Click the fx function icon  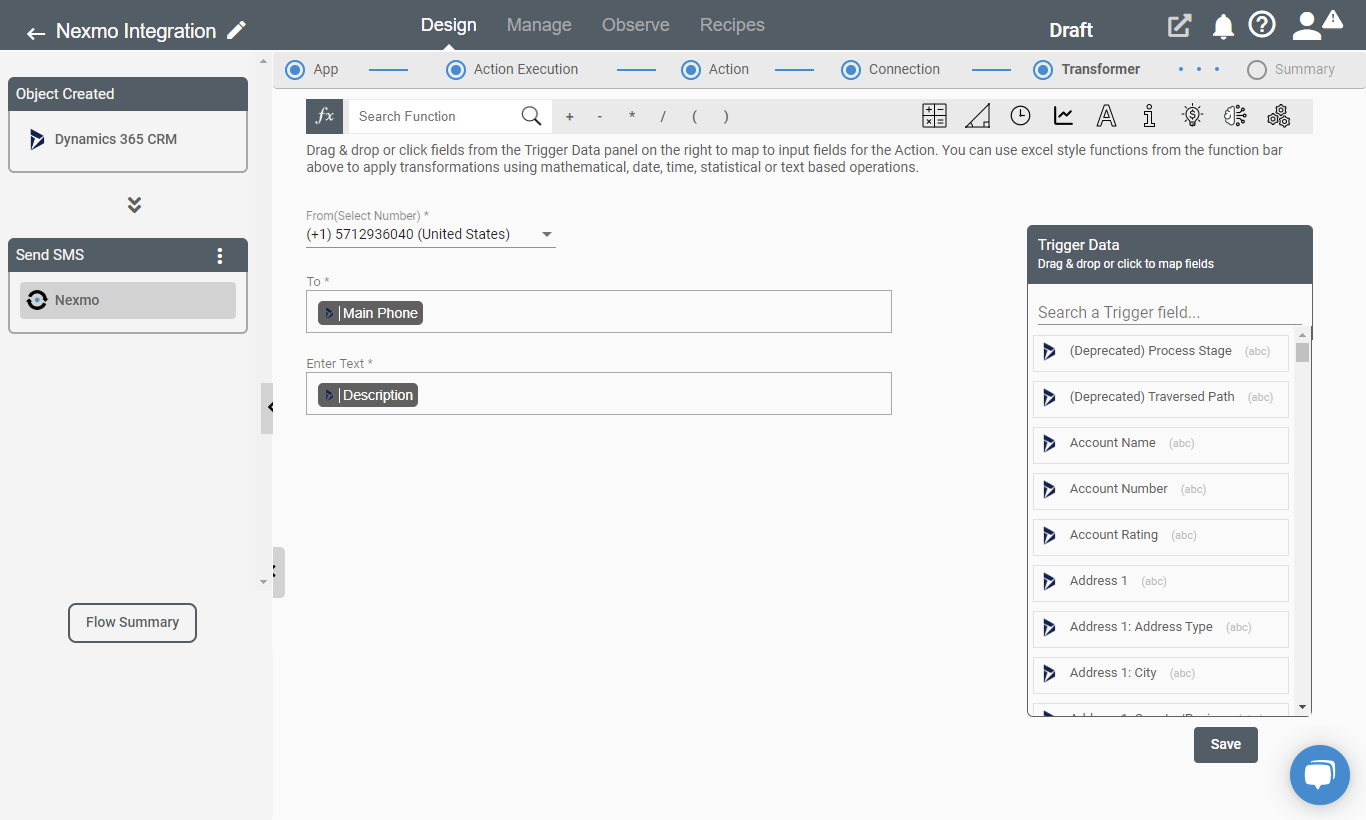(x=325, y=116)
